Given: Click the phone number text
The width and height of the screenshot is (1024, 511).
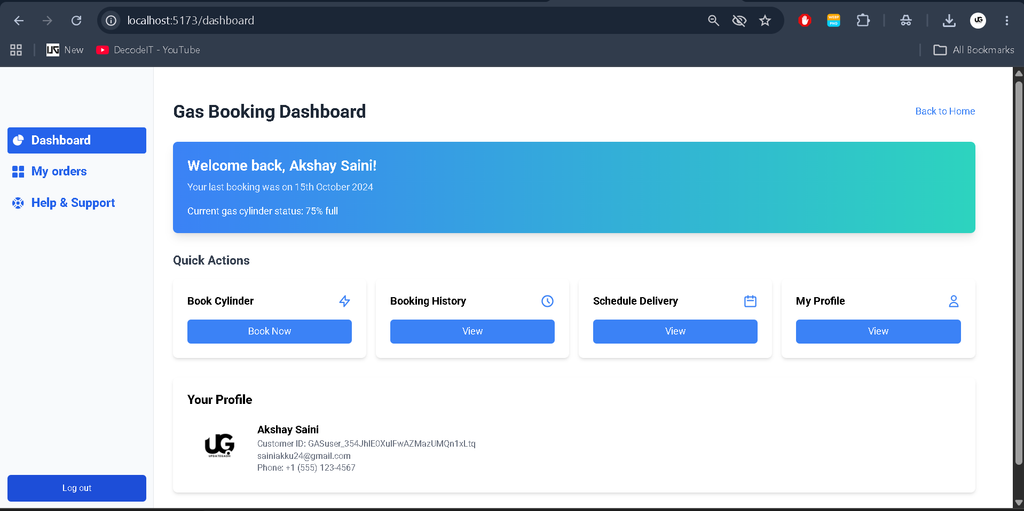Looking at the screenshot, I should 306,468.
